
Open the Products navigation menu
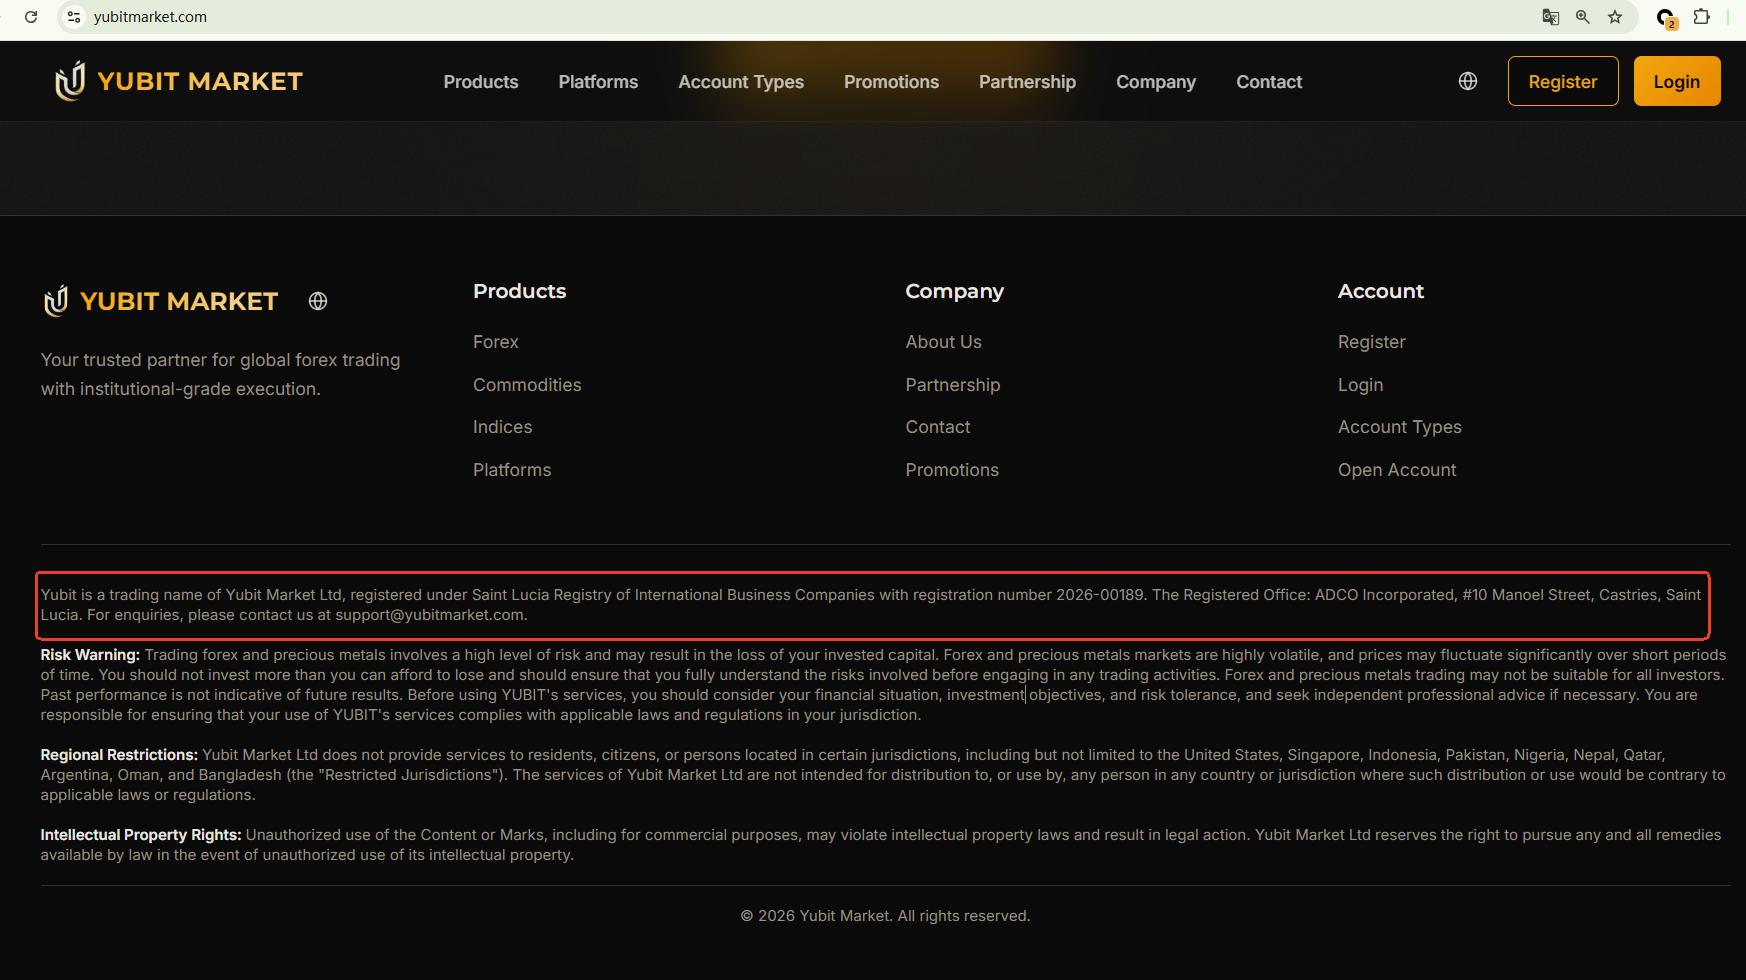click(481, 82)
